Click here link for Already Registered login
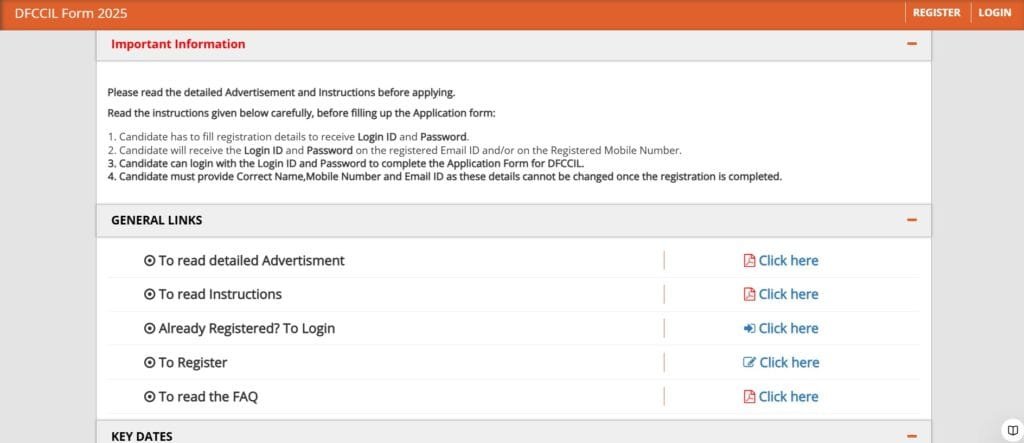The height and width of the screenshot is (443, 1024). coord(788,329)
